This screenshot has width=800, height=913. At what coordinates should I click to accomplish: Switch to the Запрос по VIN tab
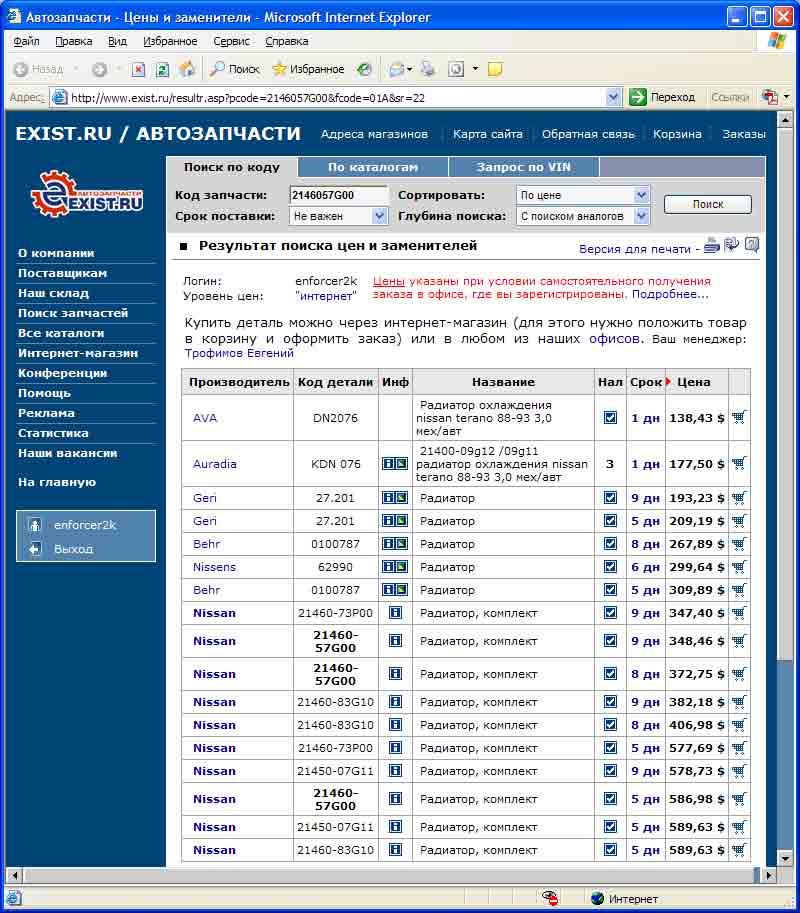click(x=523, y=167)
